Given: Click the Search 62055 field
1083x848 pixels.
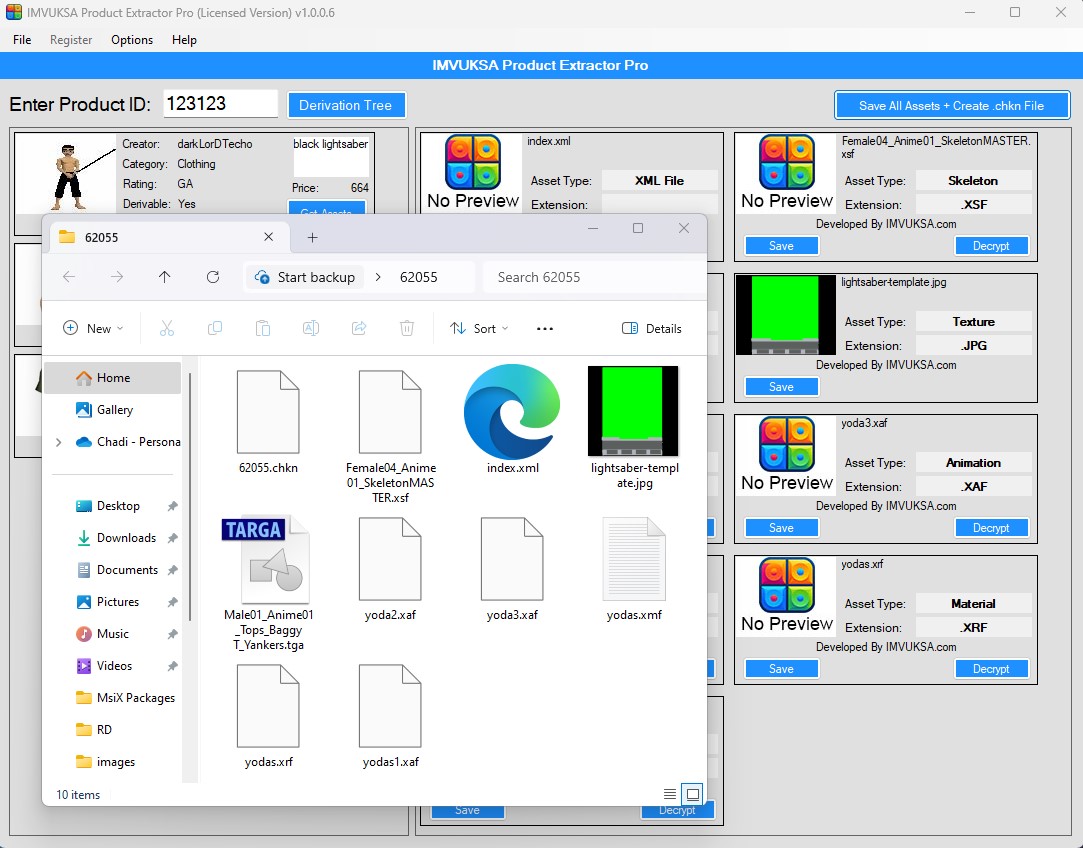Looking at the screenshot, I should [594, 277].
